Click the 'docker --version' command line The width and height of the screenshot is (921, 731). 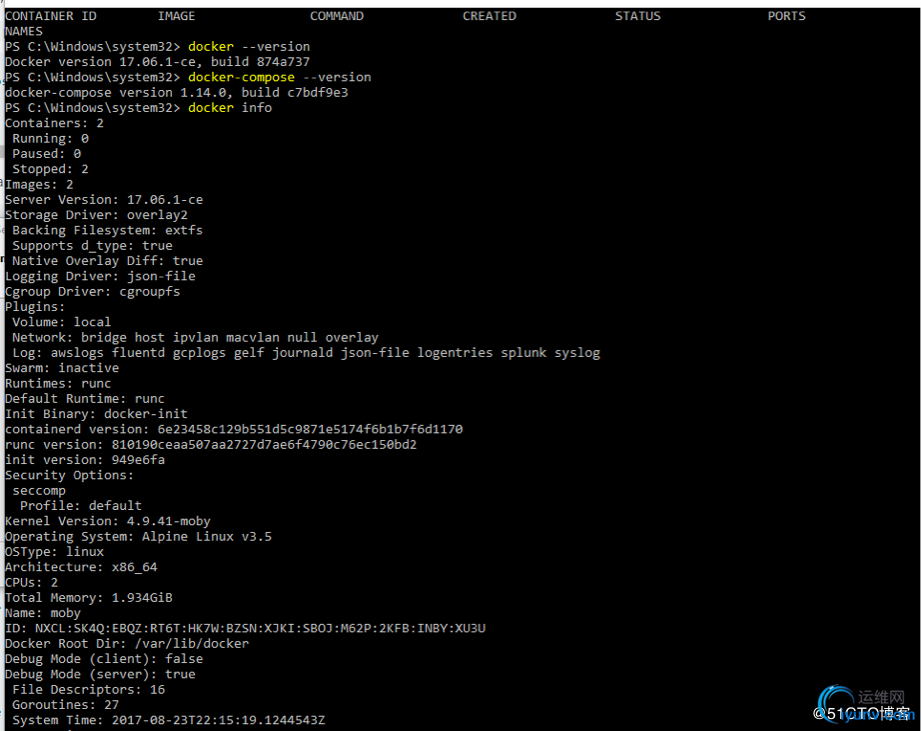(x=157, y=46)
